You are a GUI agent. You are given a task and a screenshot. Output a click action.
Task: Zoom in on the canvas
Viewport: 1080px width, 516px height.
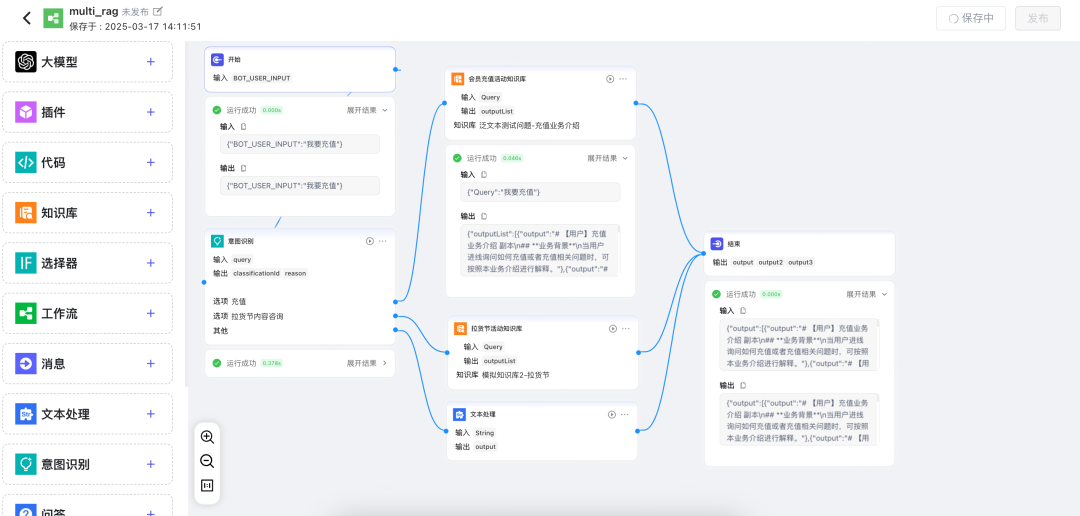(207, 437)
